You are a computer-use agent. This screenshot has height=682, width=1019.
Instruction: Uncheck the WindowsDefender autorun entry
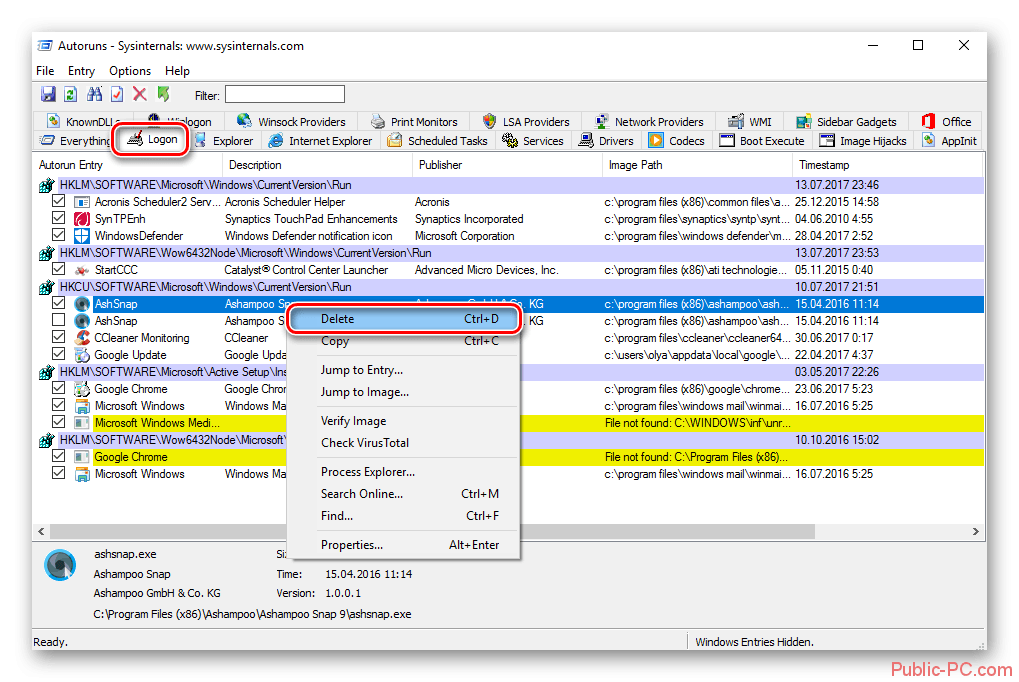pos(59,236)
